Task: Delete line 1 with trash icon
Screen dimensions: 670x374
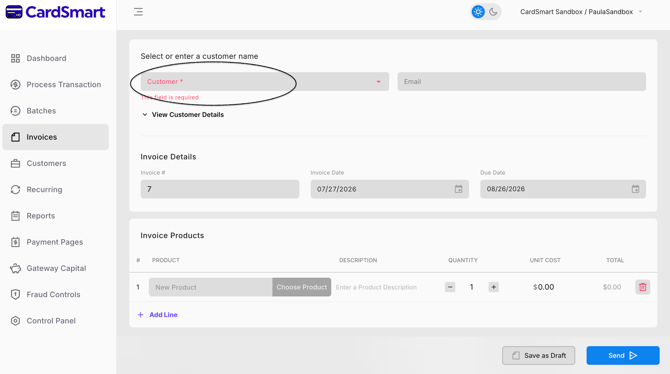Action: tap(643, 287)
